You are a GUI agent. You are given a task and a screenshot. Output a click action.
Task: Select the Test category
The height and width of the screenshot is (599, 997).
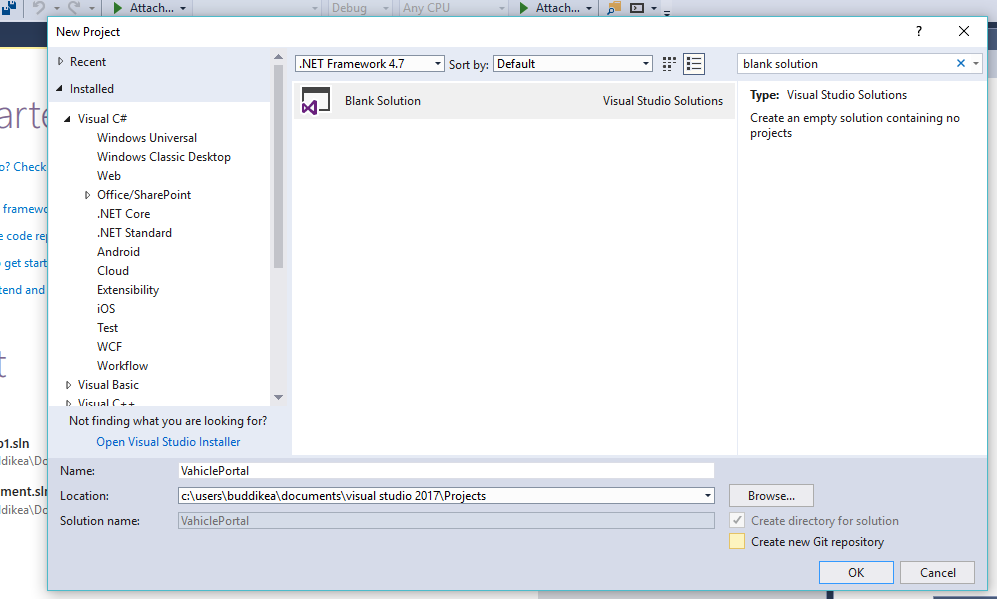[107, 327]
